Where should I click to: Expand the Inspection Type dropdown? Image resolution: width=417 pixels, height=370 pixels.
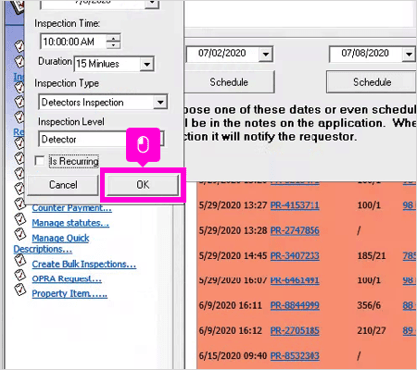click(x=160, y=102)
